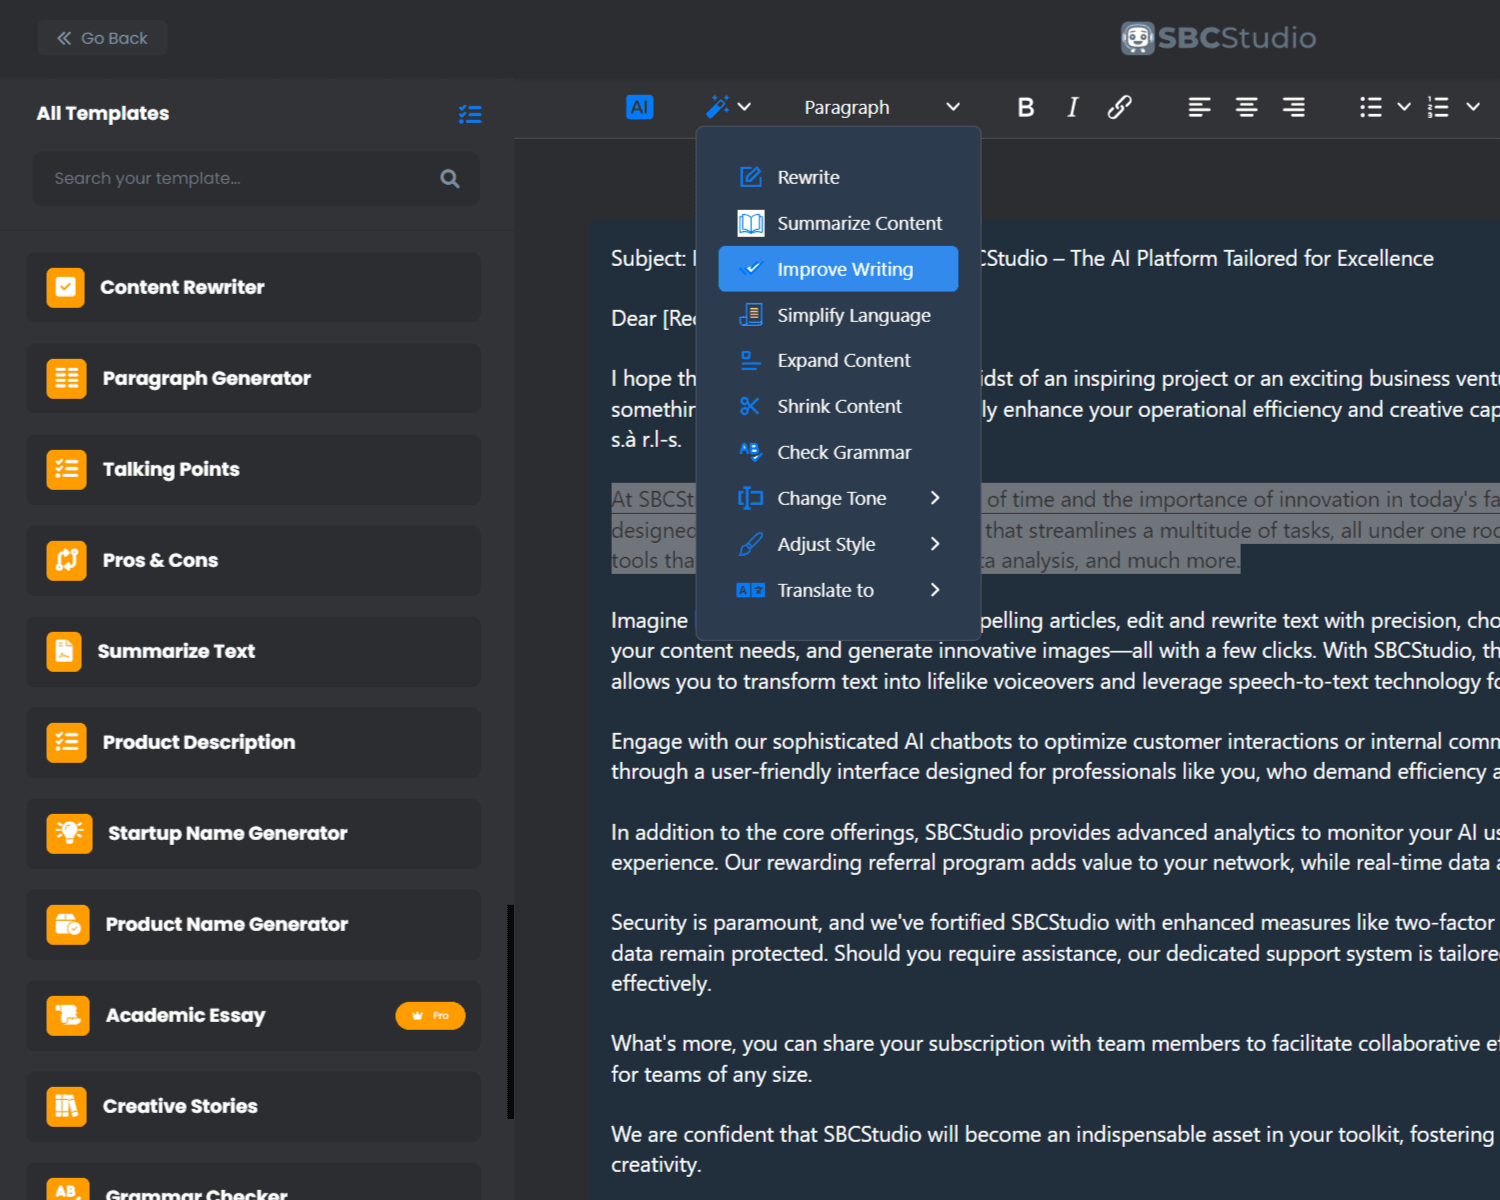Screen dimensions: 1500x1200
Task: Open the Grammar Checker template
Action: point(253,1183)
